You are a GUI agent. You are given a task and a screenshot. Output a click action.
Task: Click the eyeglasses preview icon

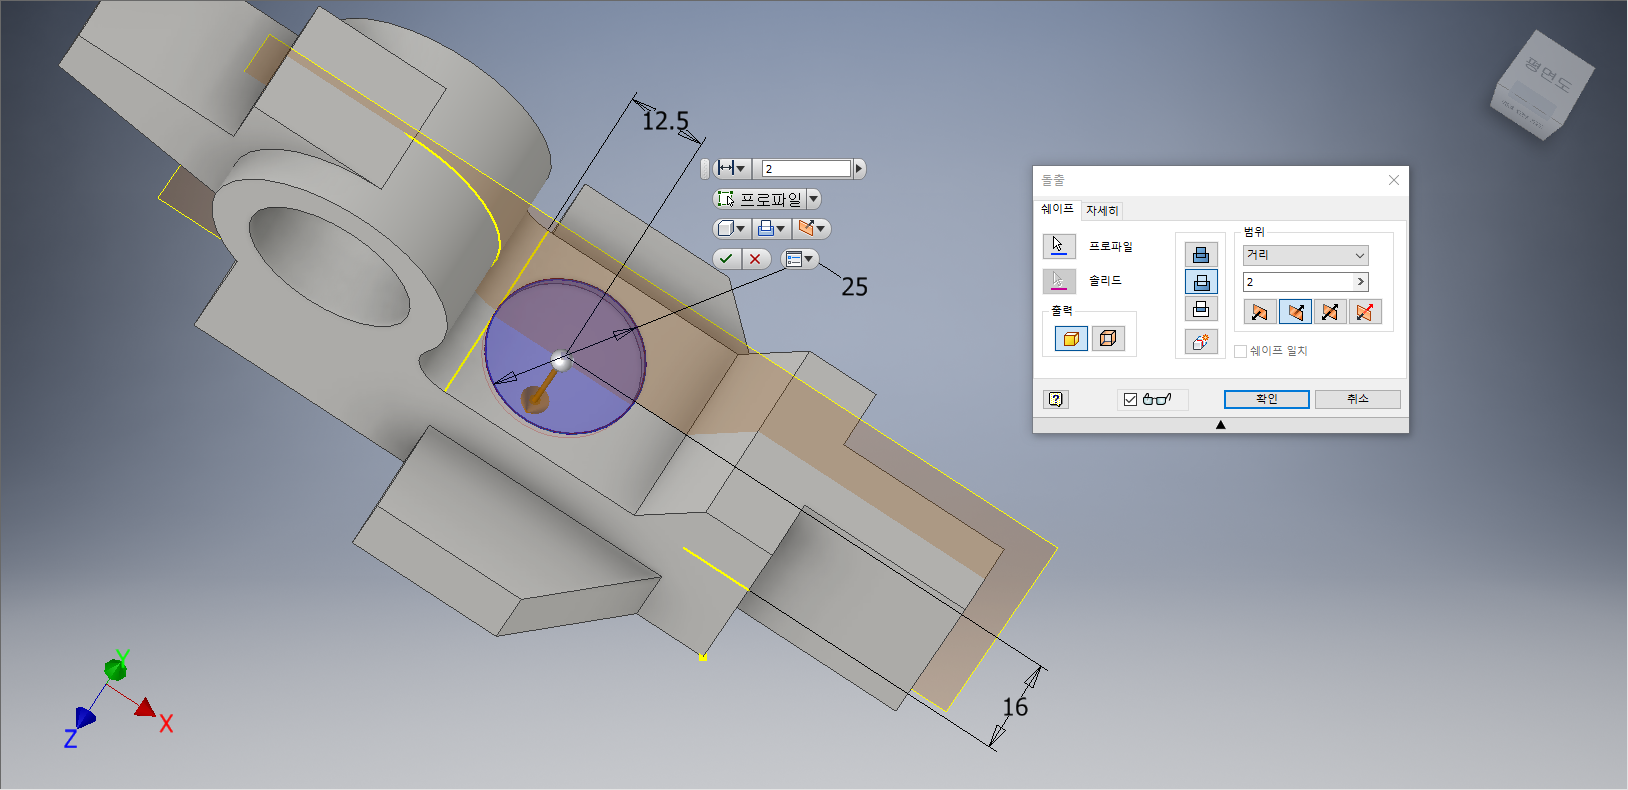coord(1157,399)
